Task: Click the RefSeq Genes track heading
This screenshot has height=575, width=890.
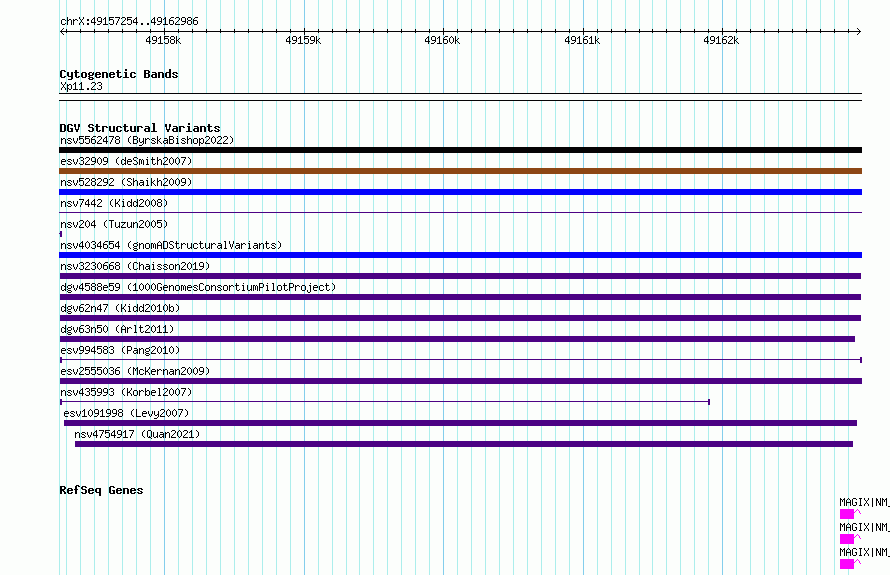Action: [101, 490]
